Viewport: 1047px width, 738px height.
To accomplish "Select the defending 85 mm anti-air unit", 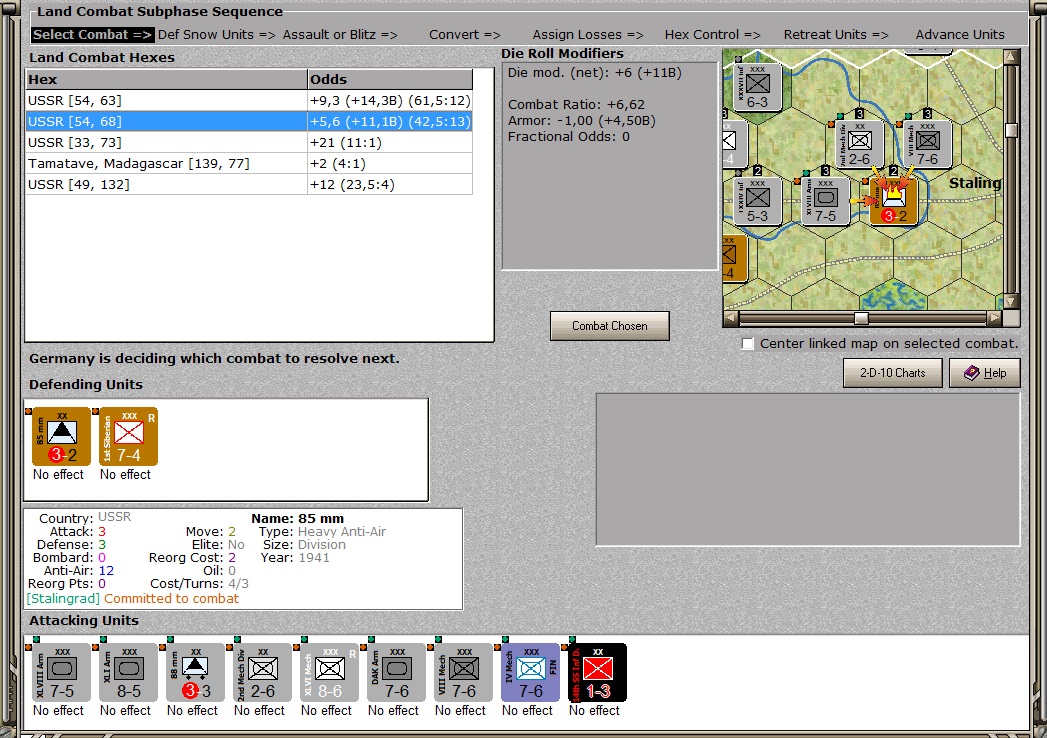I will pyautogui.click(x=61, y=437).
